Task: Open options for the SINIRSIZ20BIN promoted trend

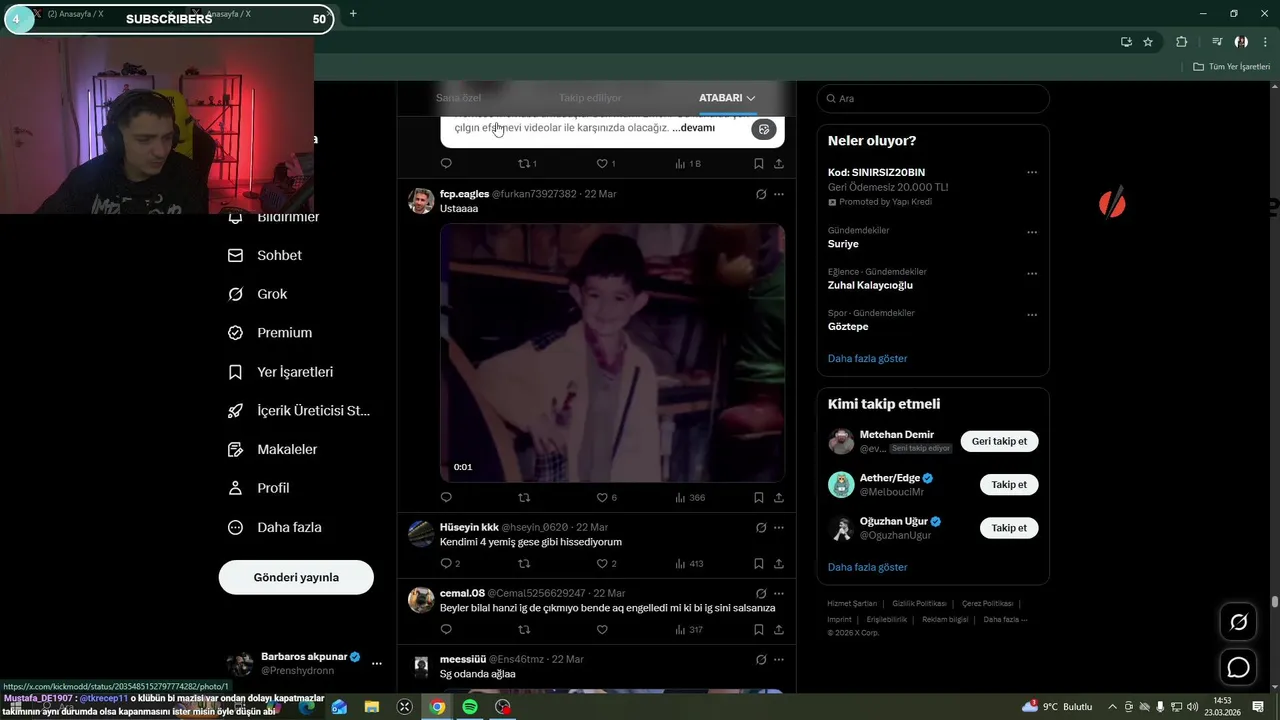Action: click(x=1032, y=172)
